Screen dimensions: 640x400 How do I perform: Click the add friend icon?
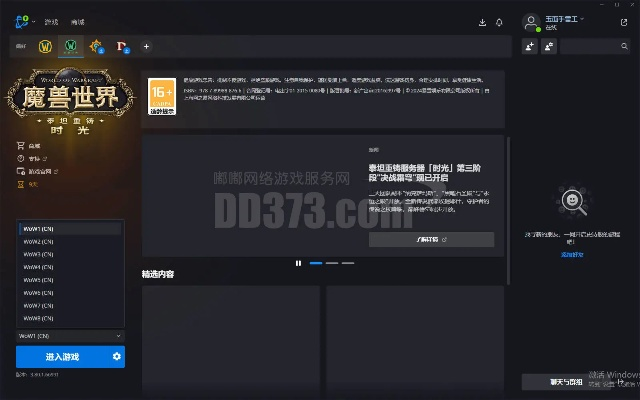[530, 47]
